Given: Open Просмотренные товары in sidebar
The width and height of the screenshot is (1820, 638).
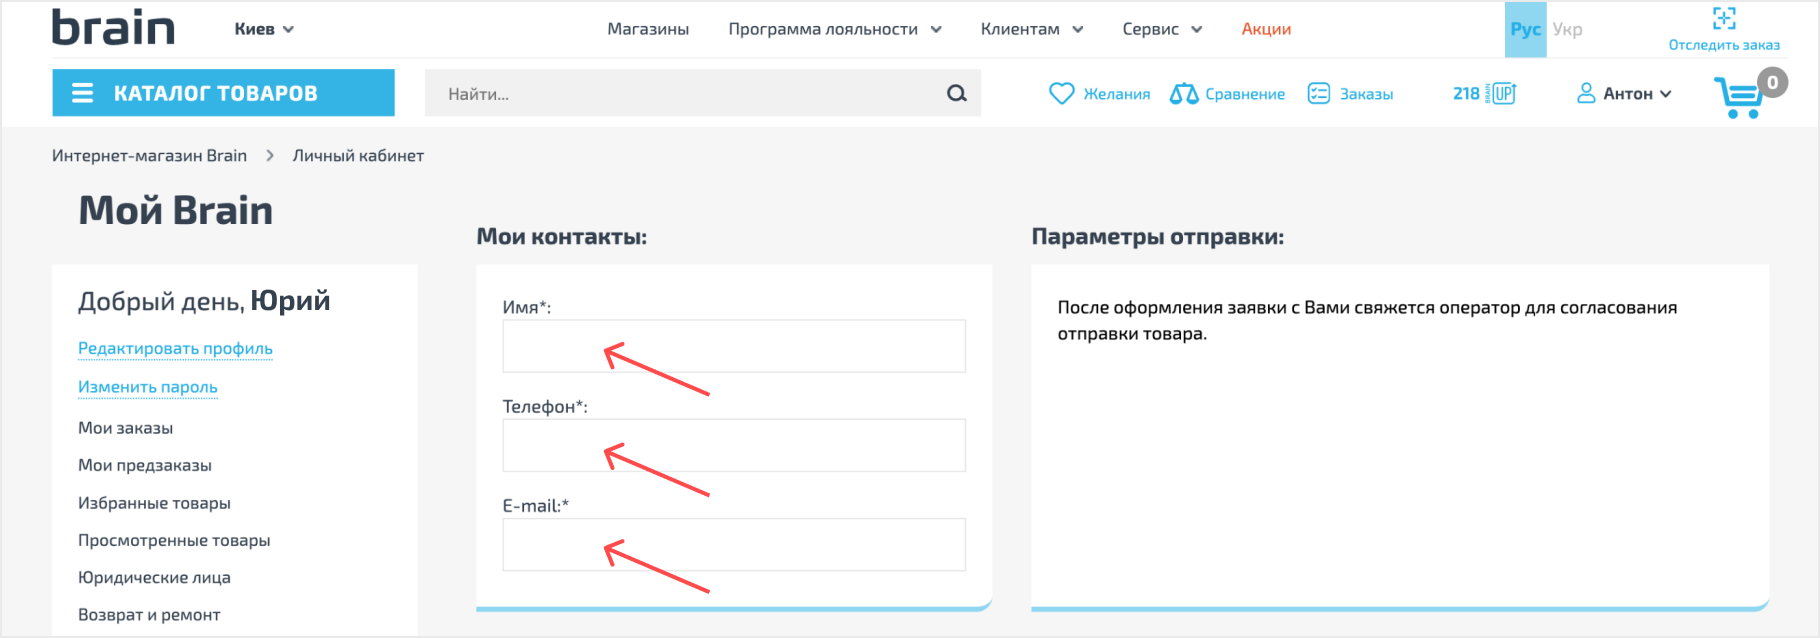Looking at the screenshot, I should [174, 540].
